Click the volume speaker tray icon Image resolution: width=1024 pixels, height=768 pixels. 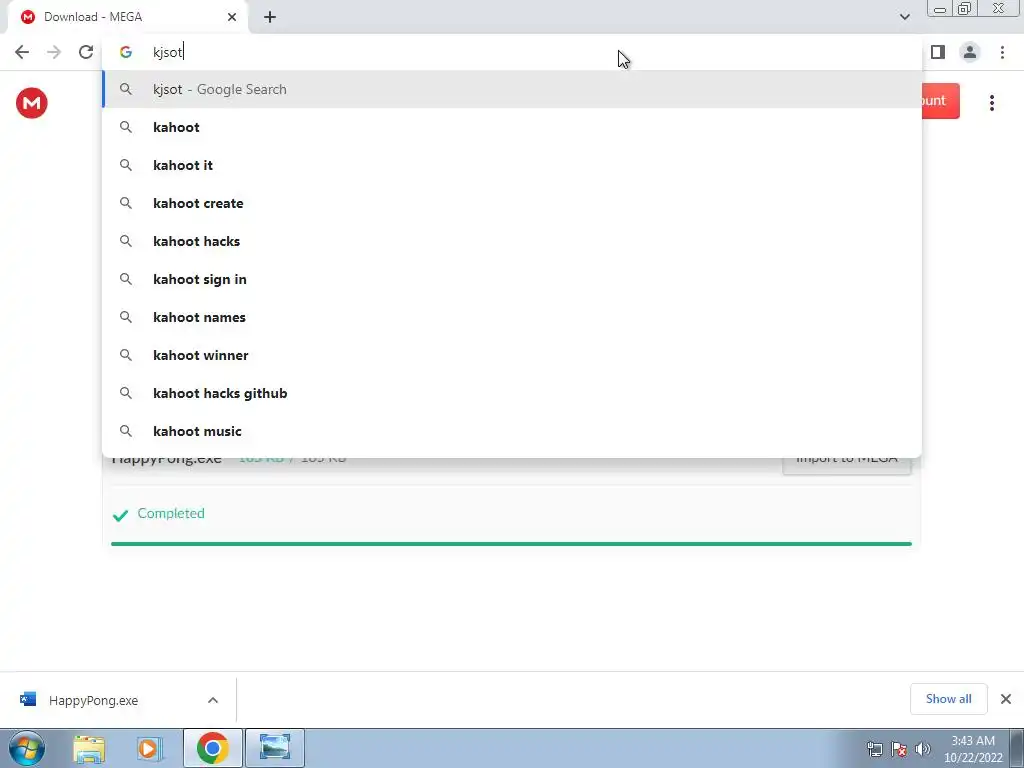[x=923, y=749]
